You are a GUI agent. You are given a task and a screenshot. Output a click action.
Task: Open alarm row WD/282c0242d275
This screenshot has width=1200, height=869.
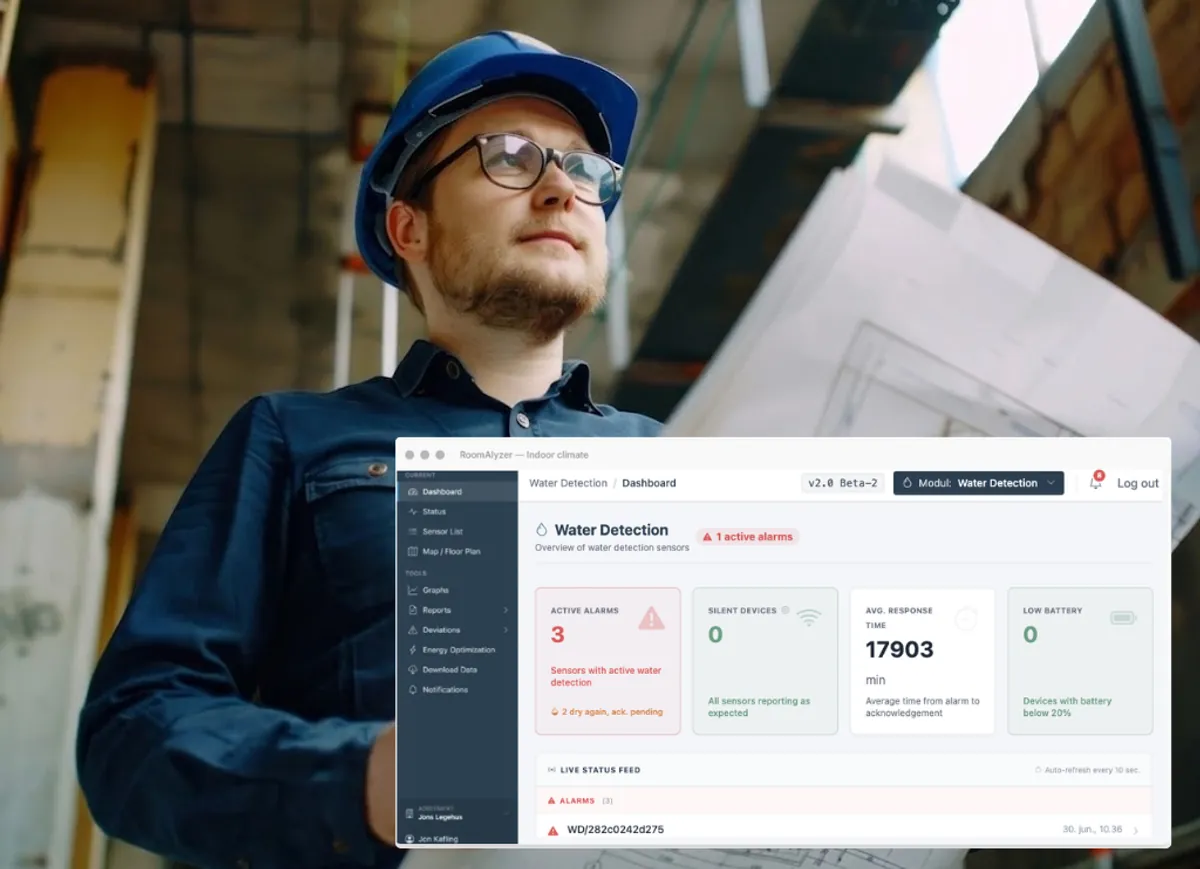click(843, 829)
